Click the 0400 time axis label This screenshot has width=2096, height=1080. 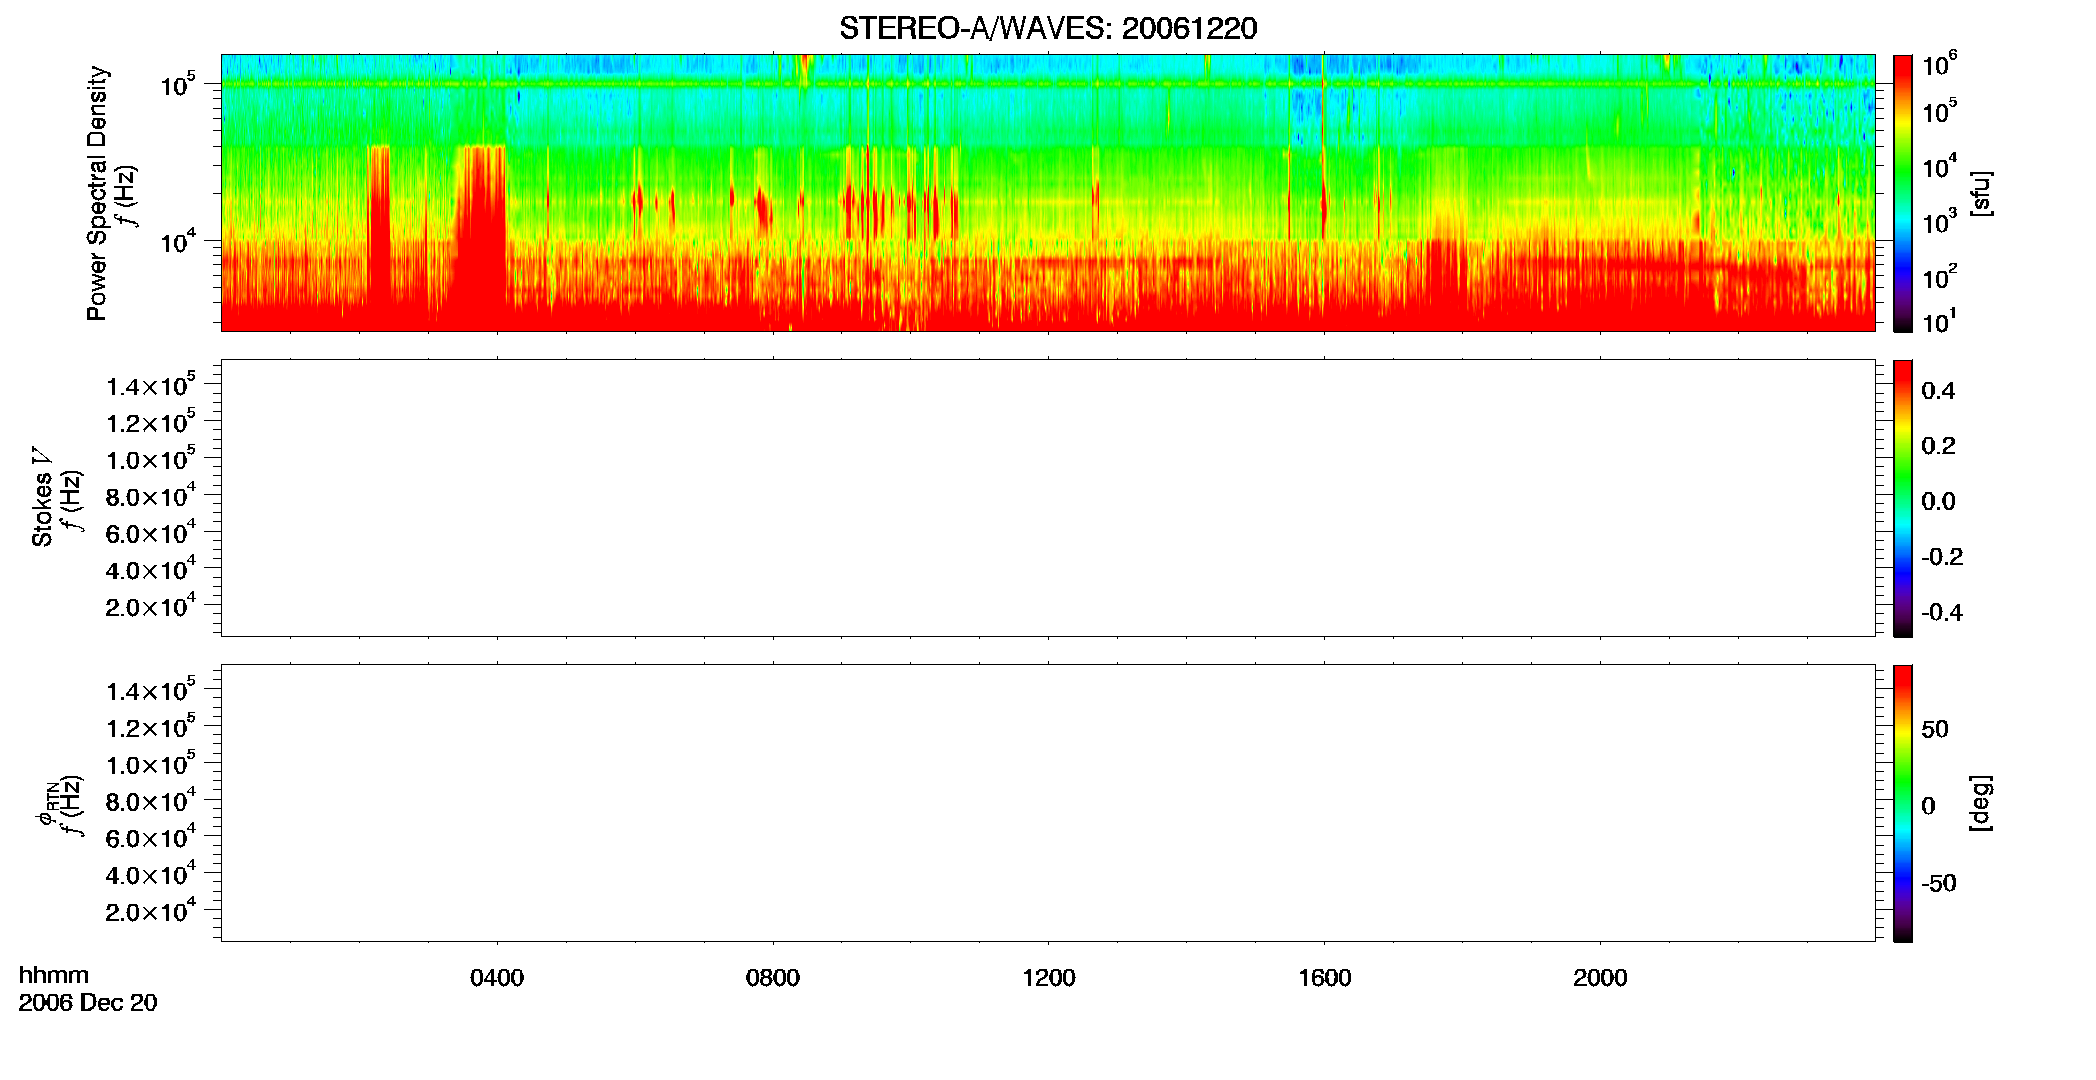pyautogui.click(x=497, y=978)
